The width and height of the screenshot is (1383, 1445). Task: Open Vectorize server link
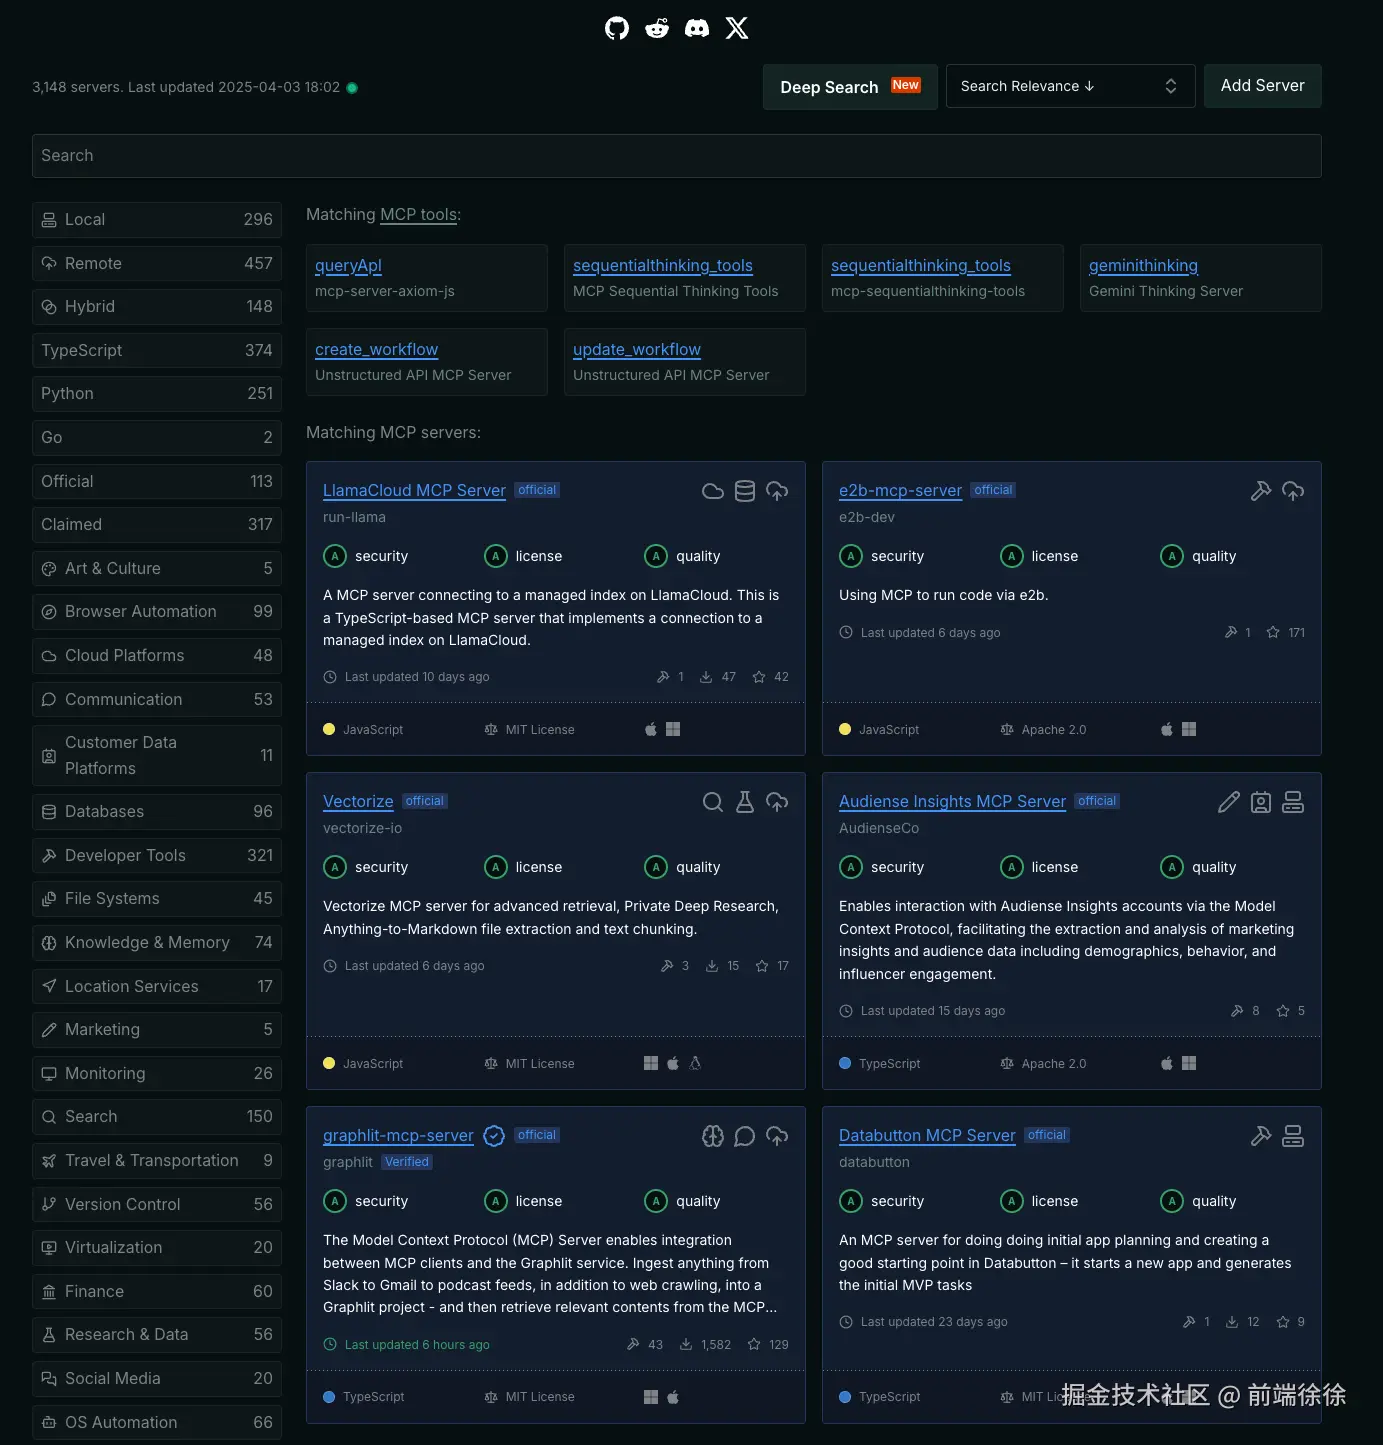click(358, 802)
